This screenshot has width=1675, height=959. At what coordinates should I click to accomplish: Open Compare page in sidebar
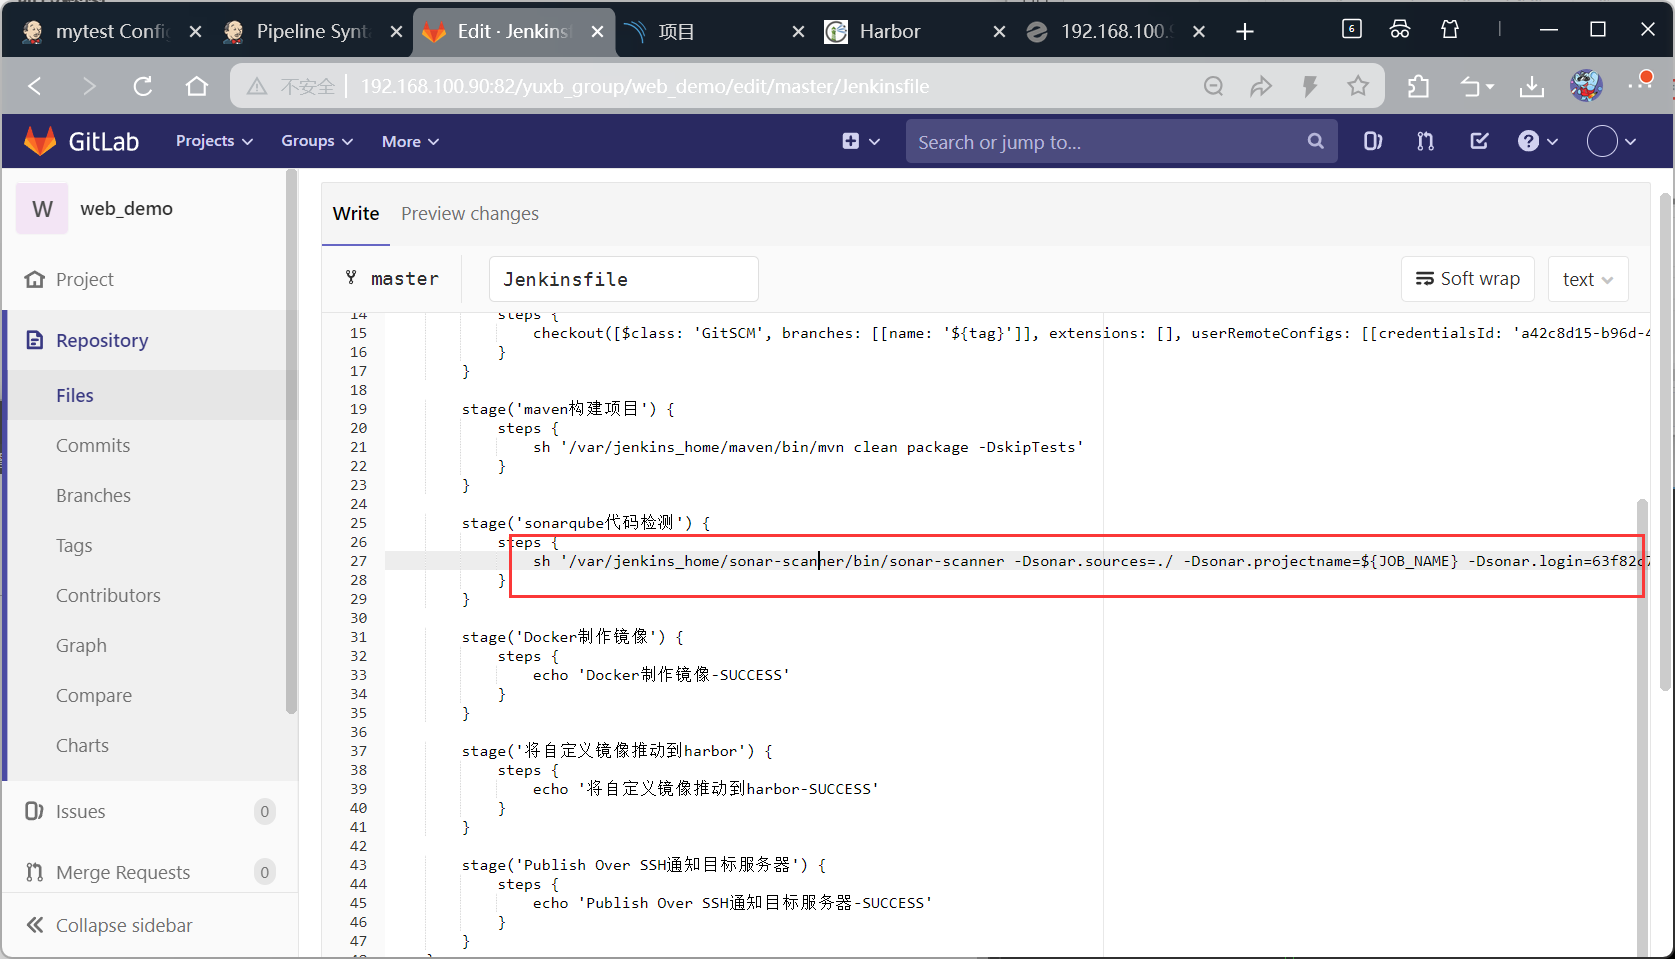(94, 695)
